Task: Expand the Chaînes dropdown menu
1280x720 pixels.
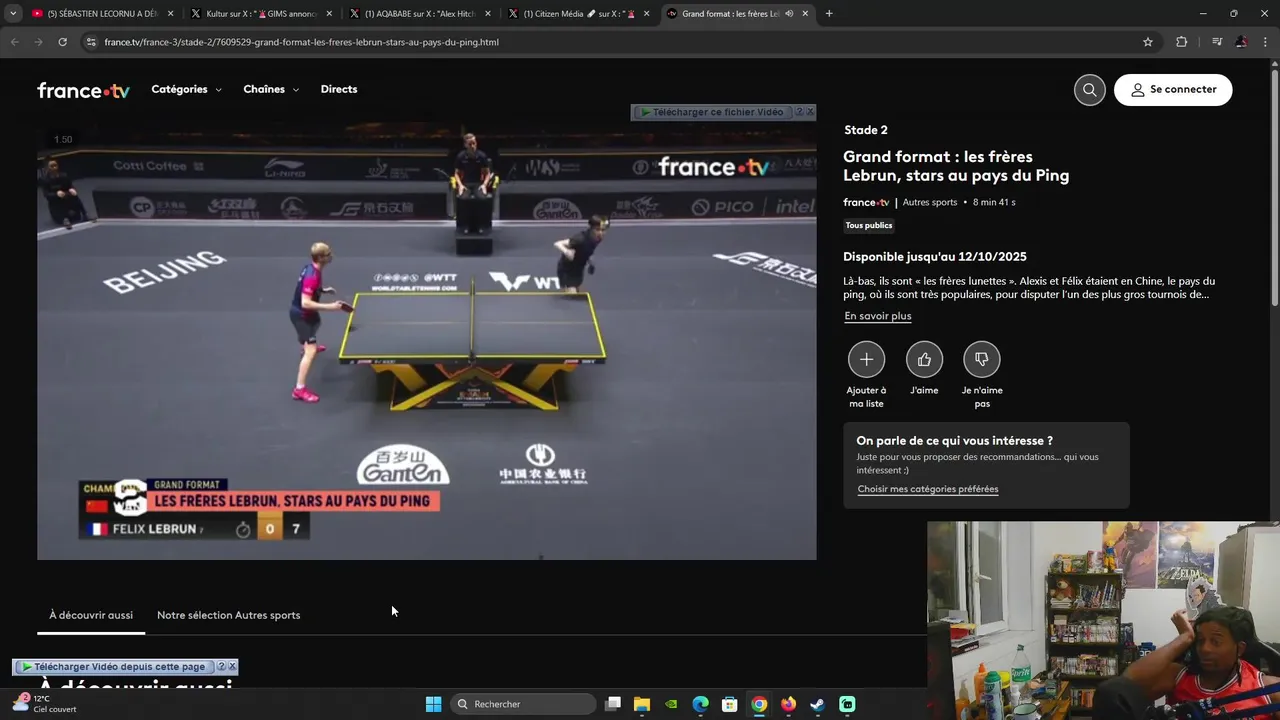Action: pos(271,89)
